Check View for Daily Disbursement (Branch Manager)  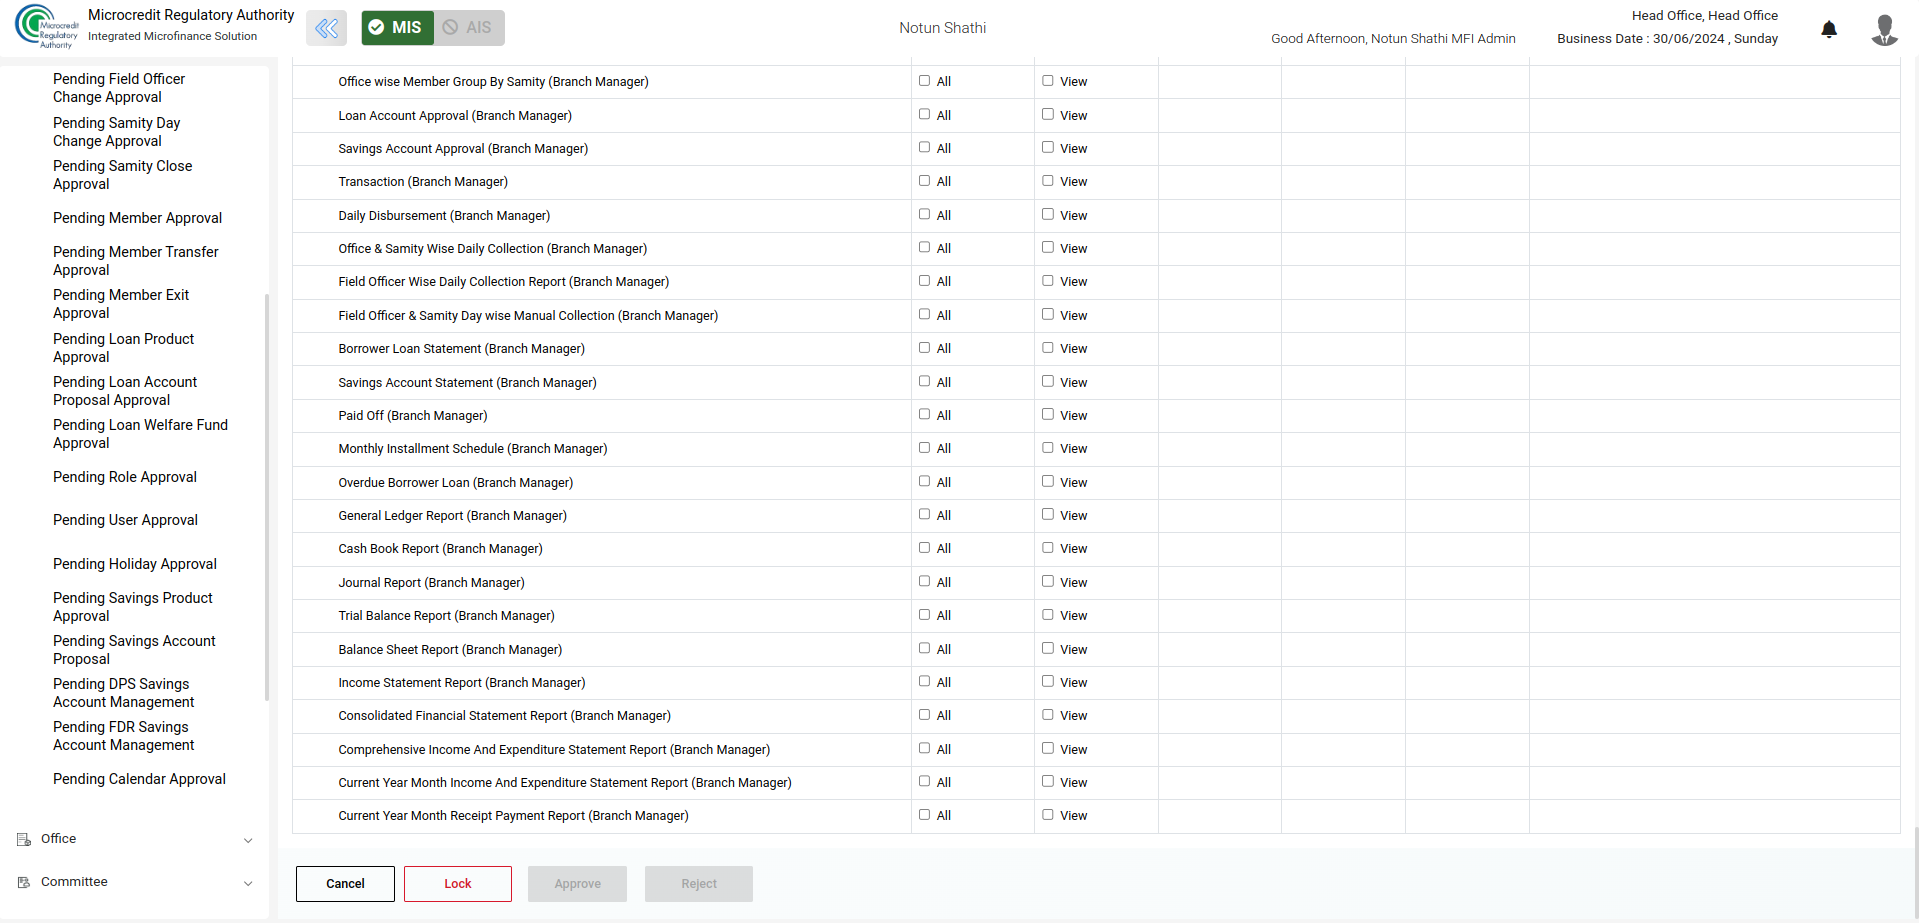click(x=1048, y=214)
